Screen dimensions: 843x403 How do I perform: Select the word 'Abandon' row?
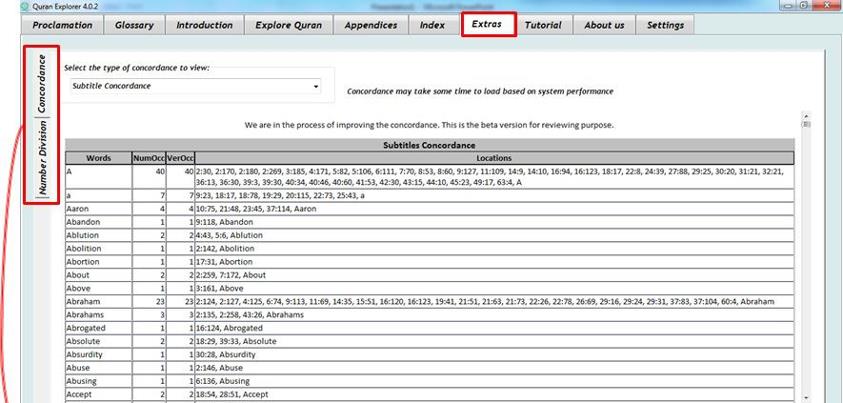point(430,222)
